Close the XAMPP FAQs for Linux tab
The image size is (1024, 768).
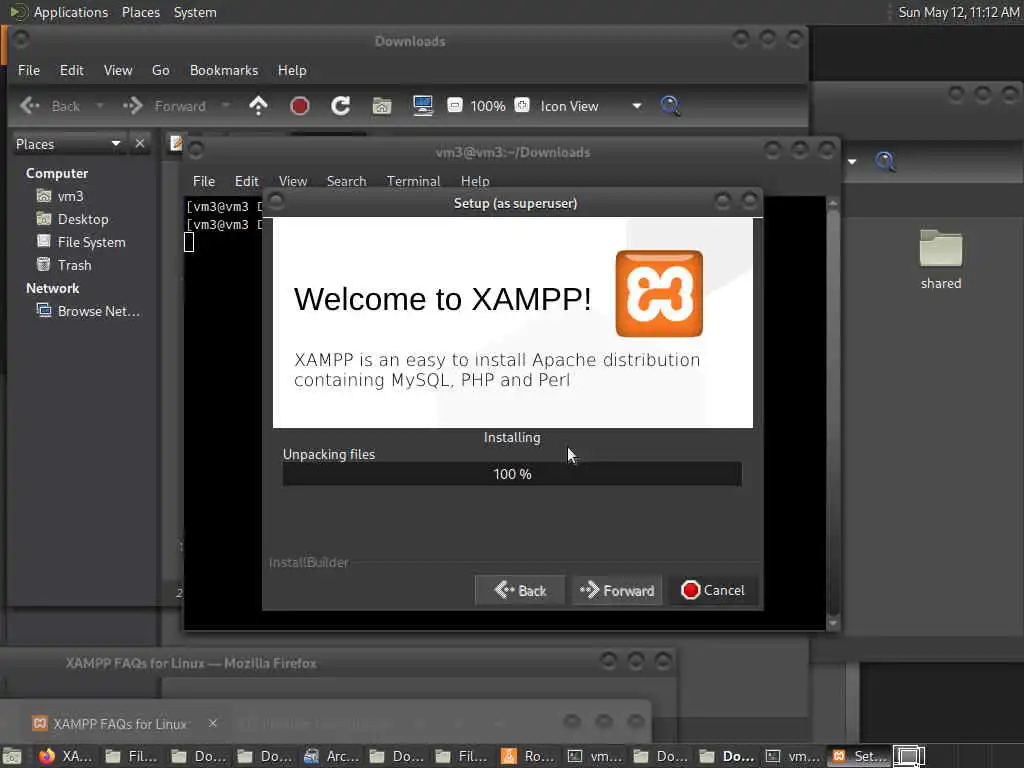click(212, 723)
